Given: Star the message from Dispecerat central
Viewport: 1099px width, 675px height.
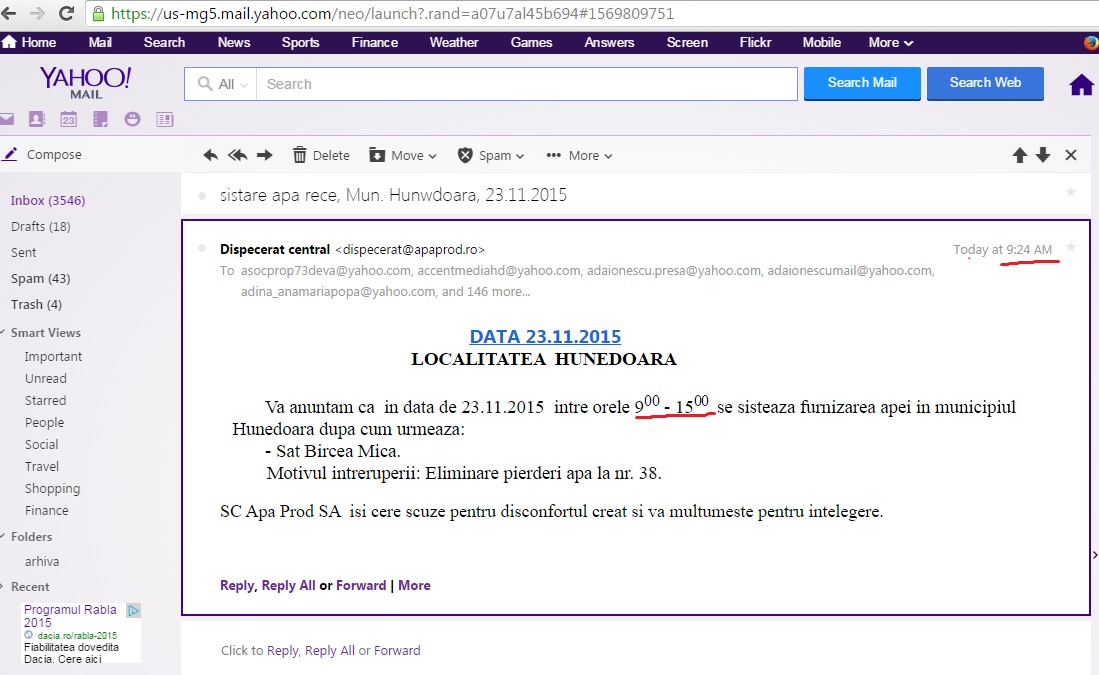Looking at the screenshot, I should click(1071, 247).
